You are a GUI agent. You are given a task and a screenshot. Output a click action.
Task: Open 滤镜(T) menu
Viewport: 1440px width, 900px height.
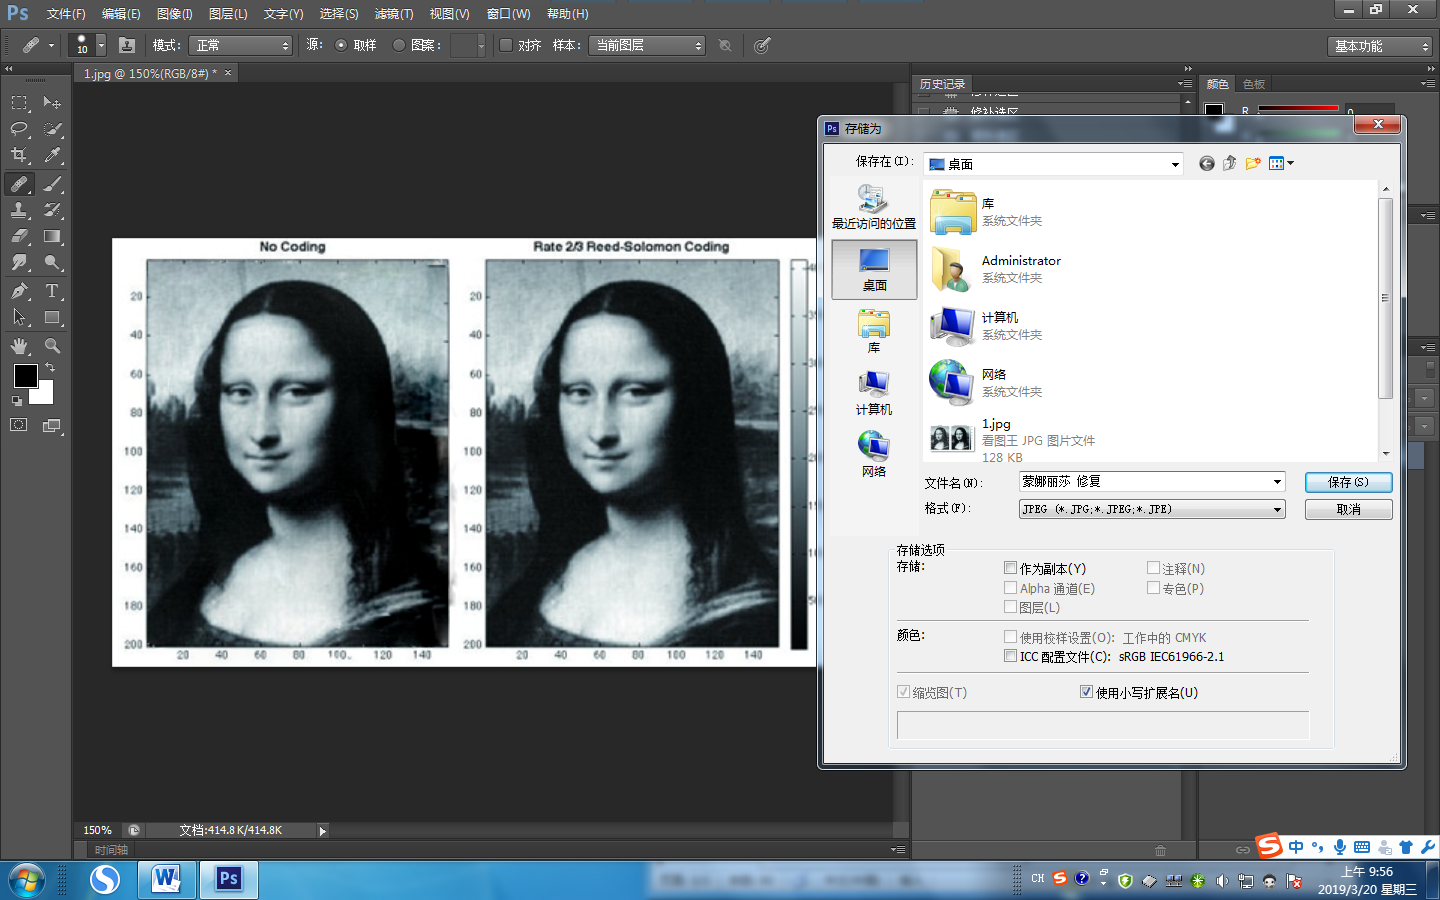(x=394, y=14)
